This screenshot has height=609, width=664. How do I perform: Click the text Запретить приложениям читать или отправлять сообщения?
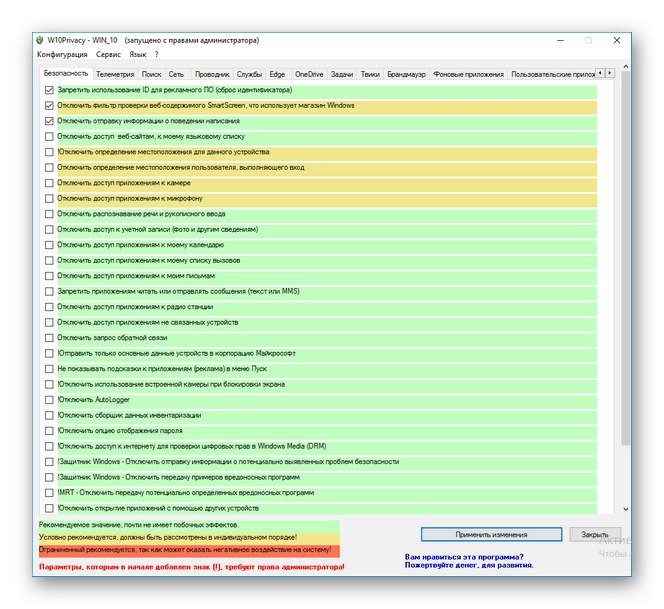click(178, 291)
